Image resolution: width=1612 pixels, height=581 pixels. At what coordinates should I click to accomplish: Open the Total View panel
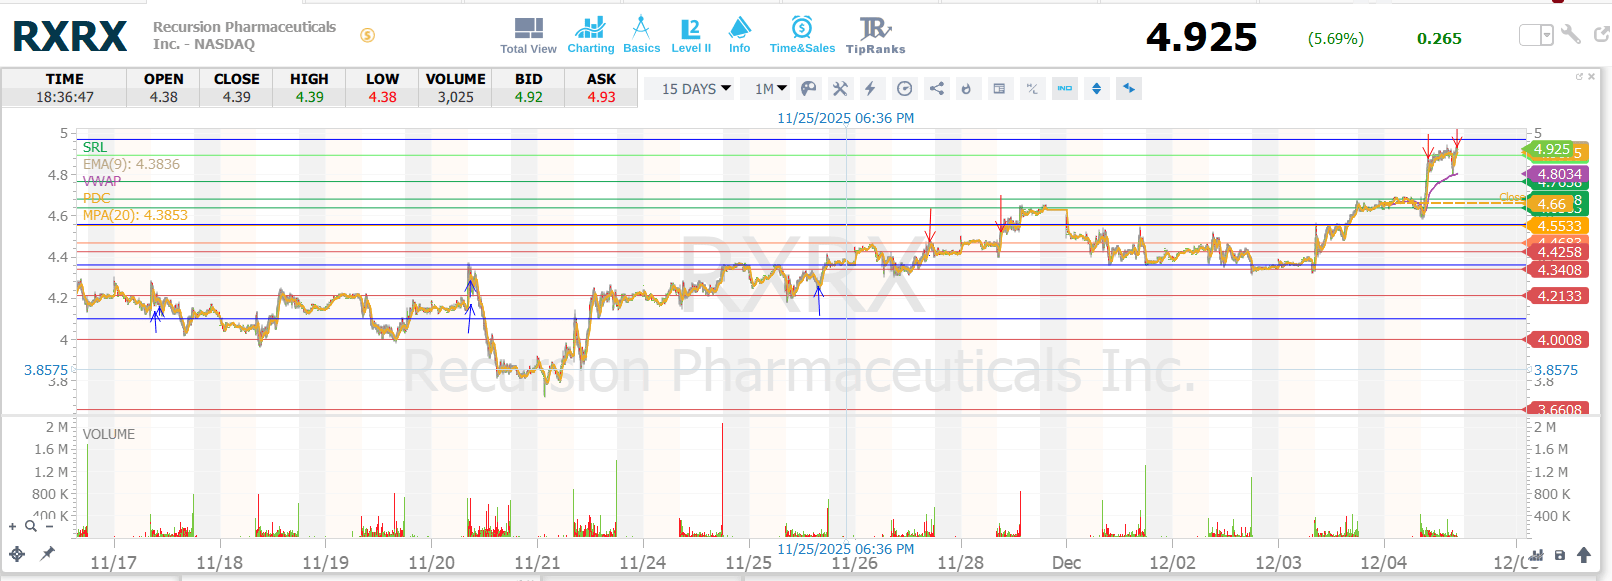(x=528, y=35)
